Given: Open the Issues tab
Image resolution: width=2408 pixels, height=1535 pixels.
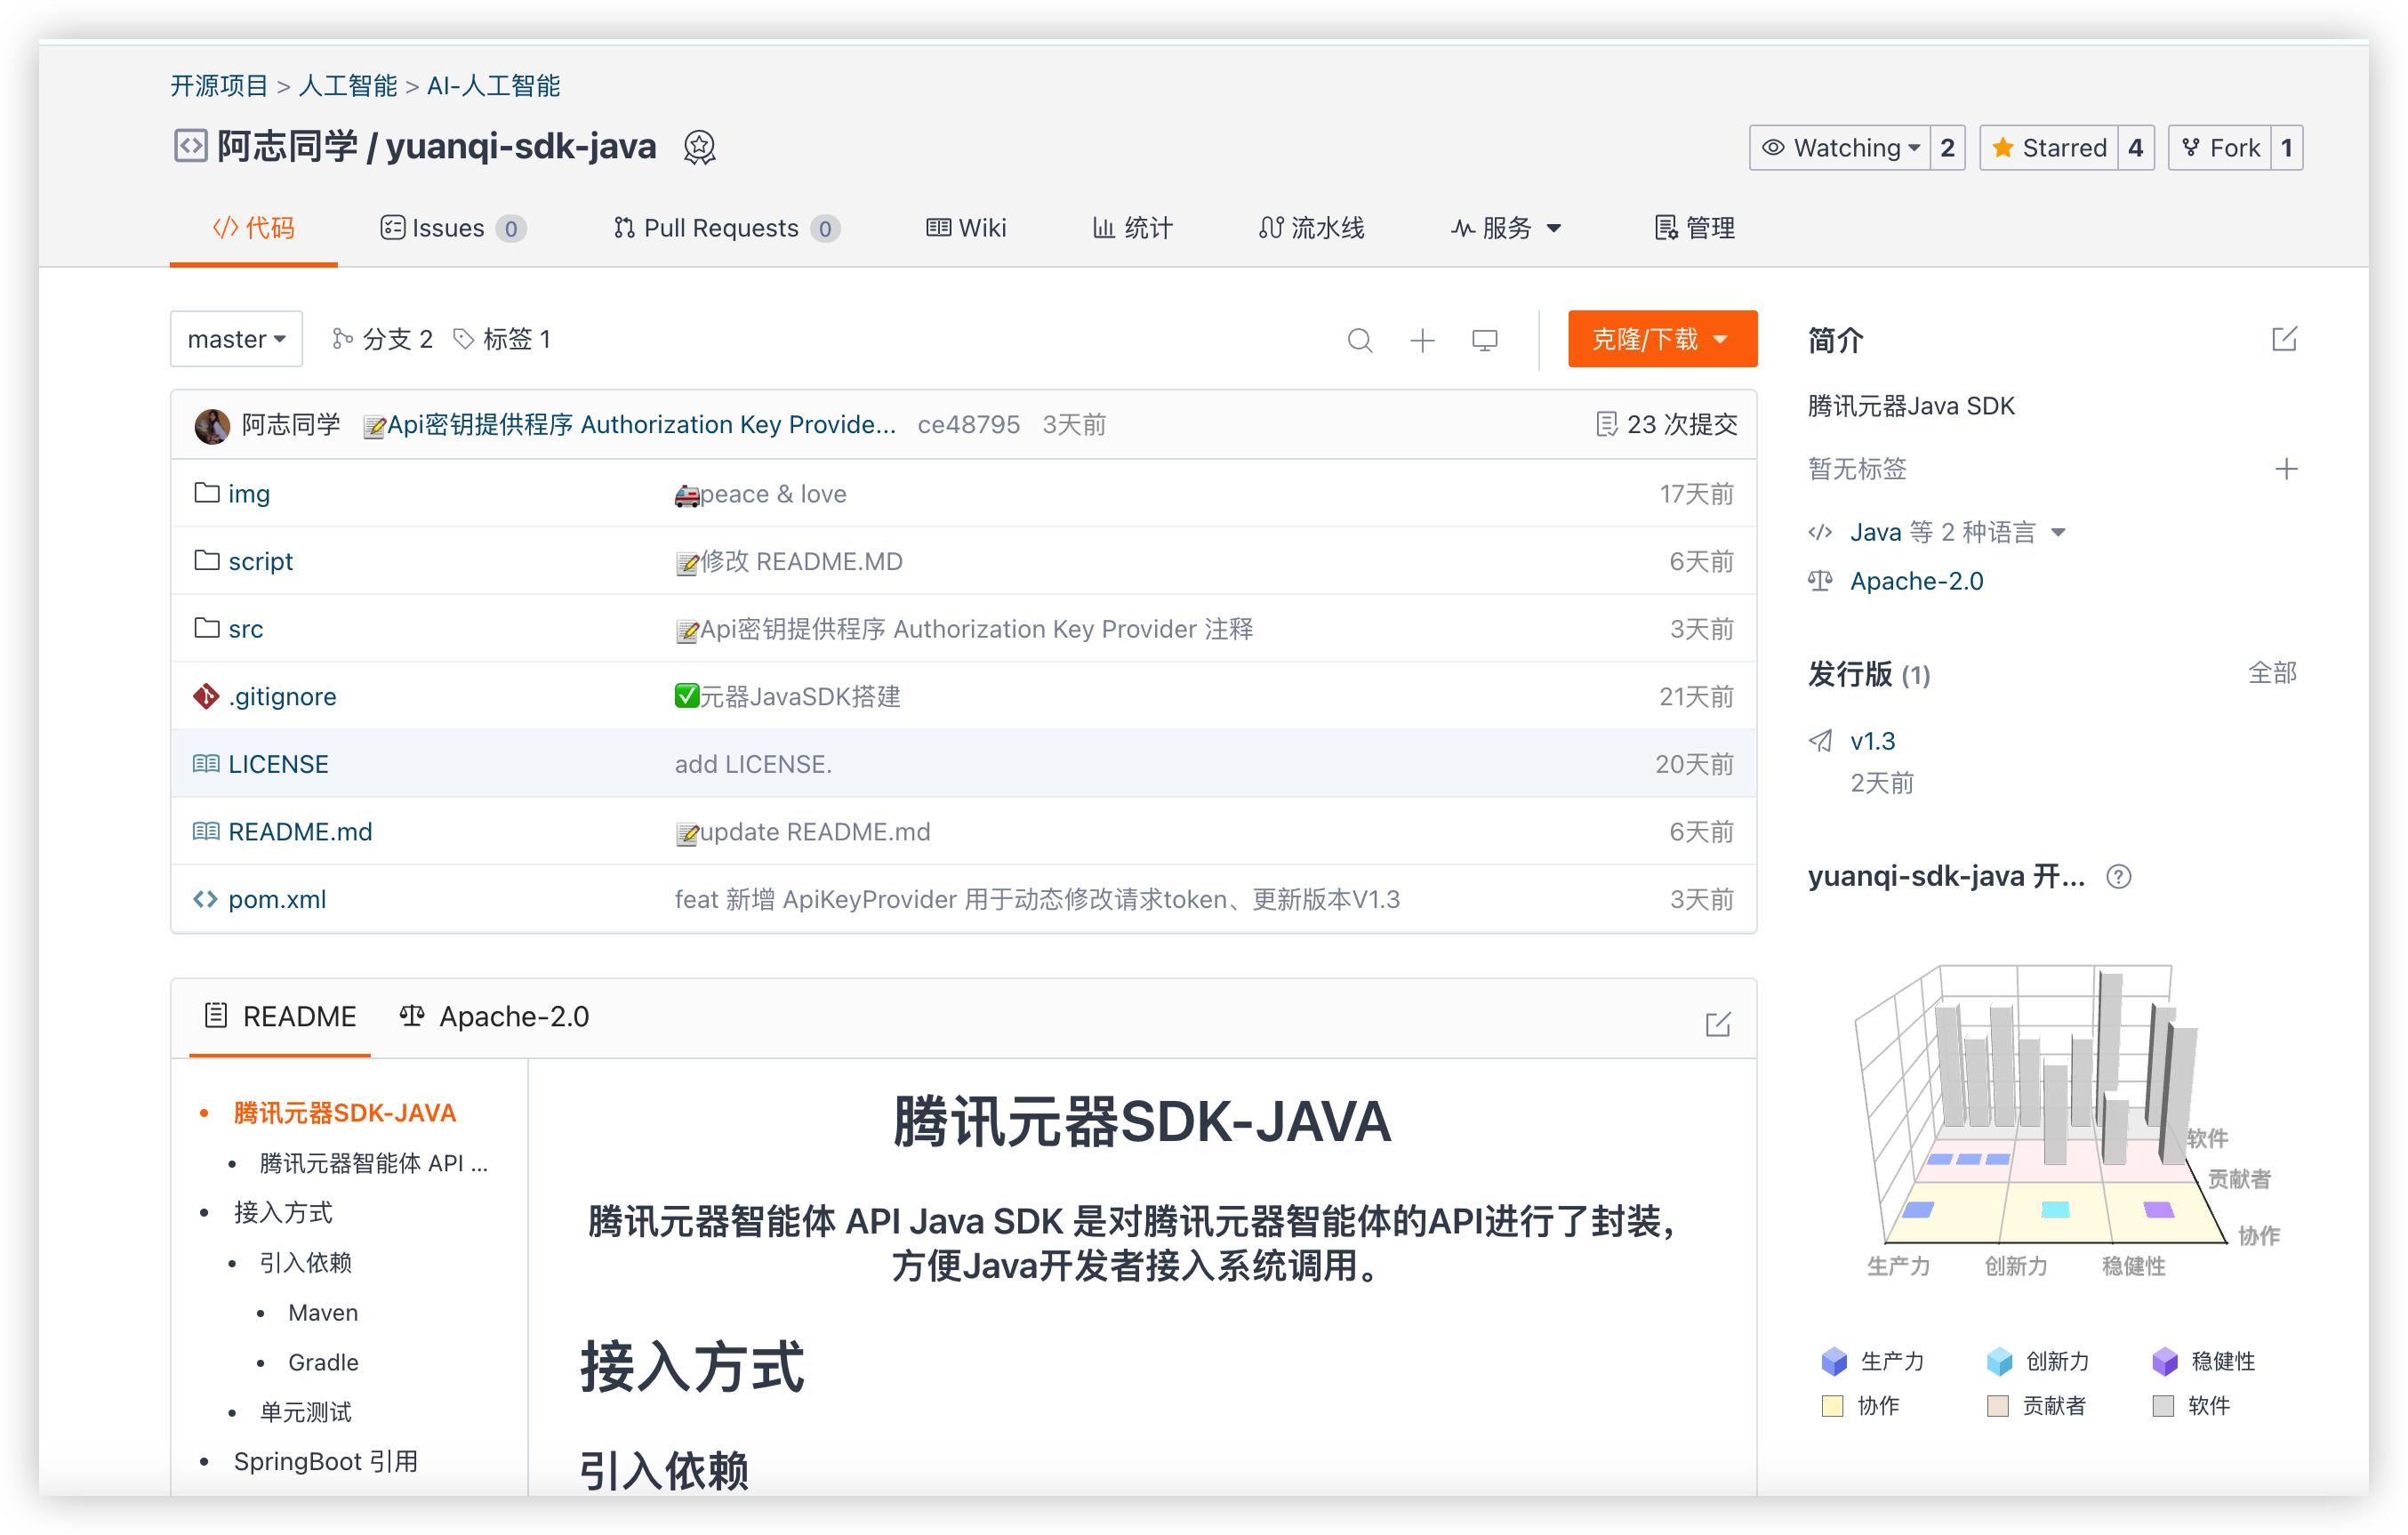Looking at the screenshot, I should click(452, 228).
